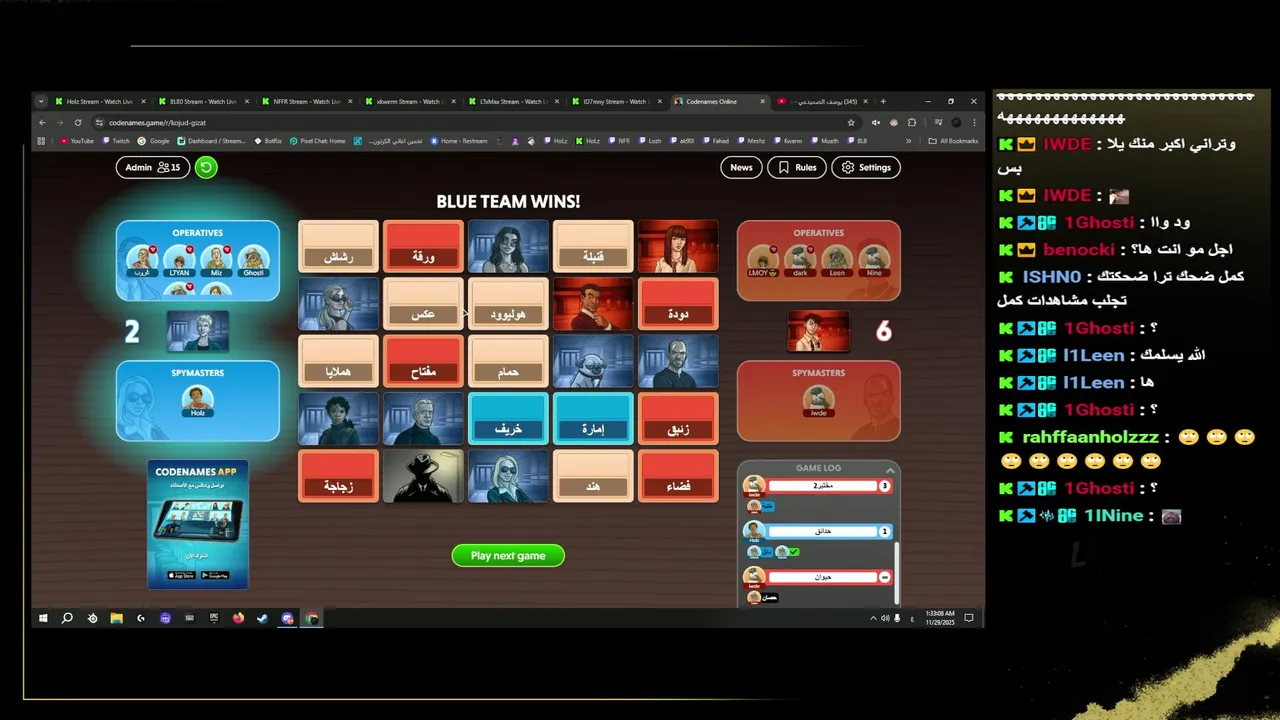The image size is (1280, 720).
Task: Switch to the Holz Stream browser tab
Action: 98,101
